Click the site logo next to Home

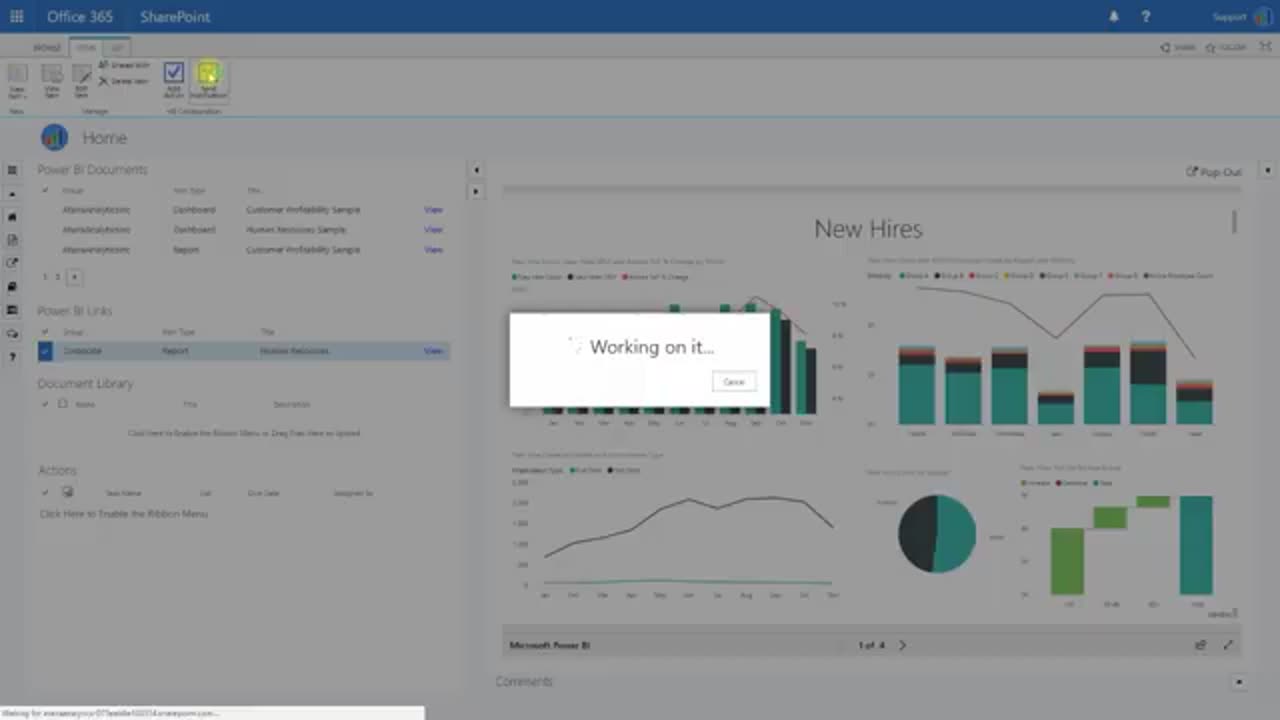pyautogui.click(x=54, y=137)
